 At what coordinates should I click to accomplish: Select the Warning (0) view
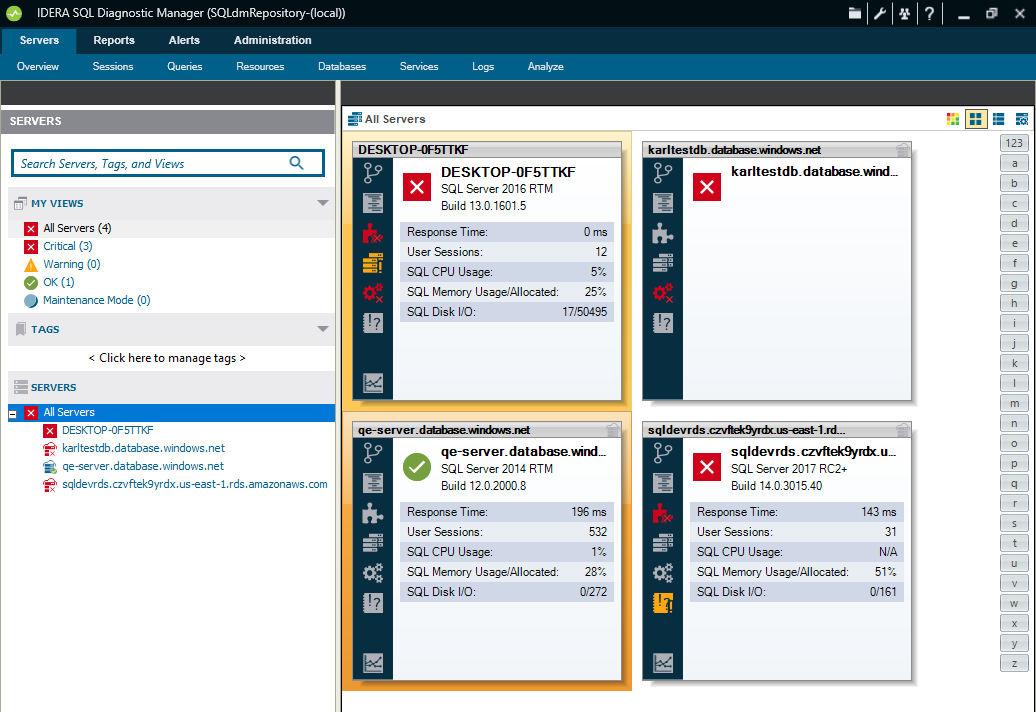tap(71, 264)
